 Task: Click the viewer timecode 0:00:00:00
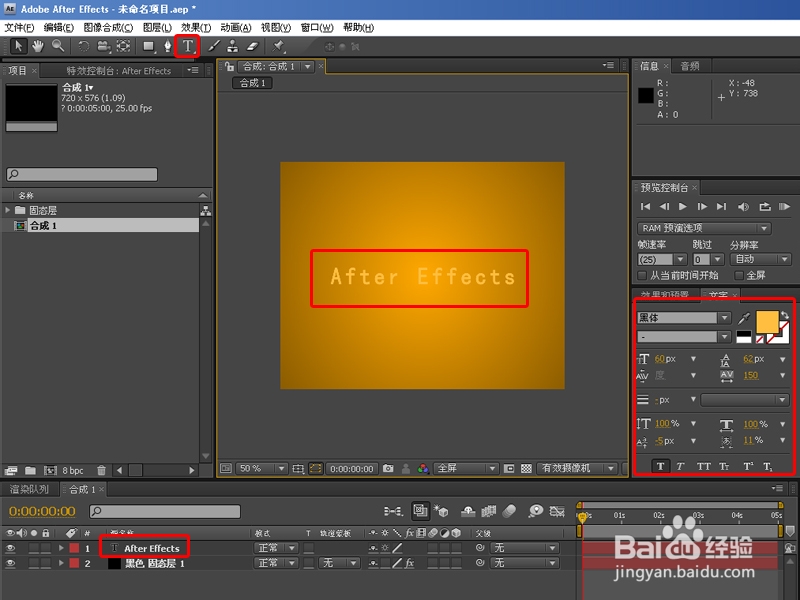coord(352,469)
